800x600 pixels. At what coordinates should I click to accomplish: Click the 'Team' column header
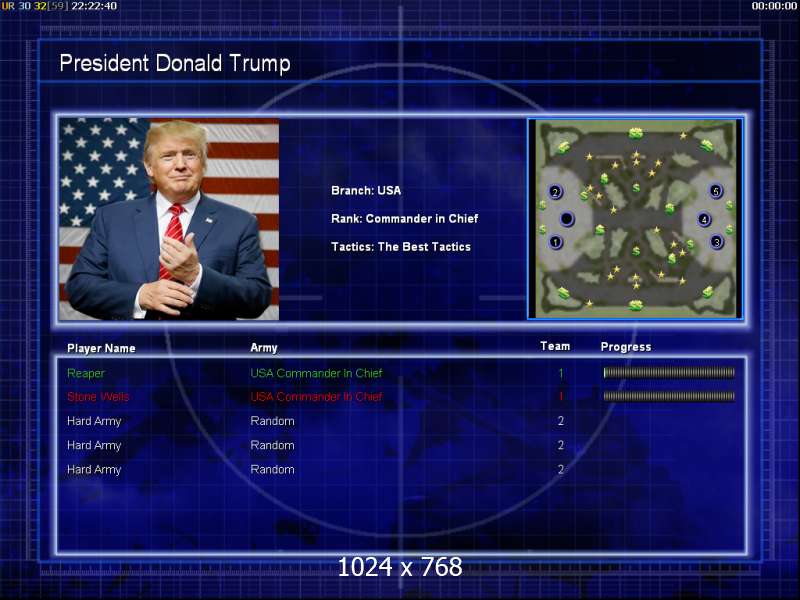pos(555,346)
